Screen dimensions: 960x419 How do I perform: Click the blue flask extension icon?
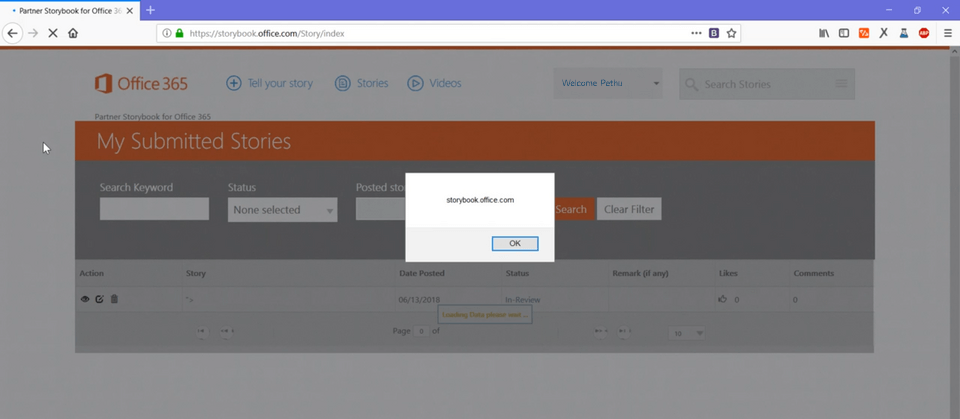[x=904, y=33]
